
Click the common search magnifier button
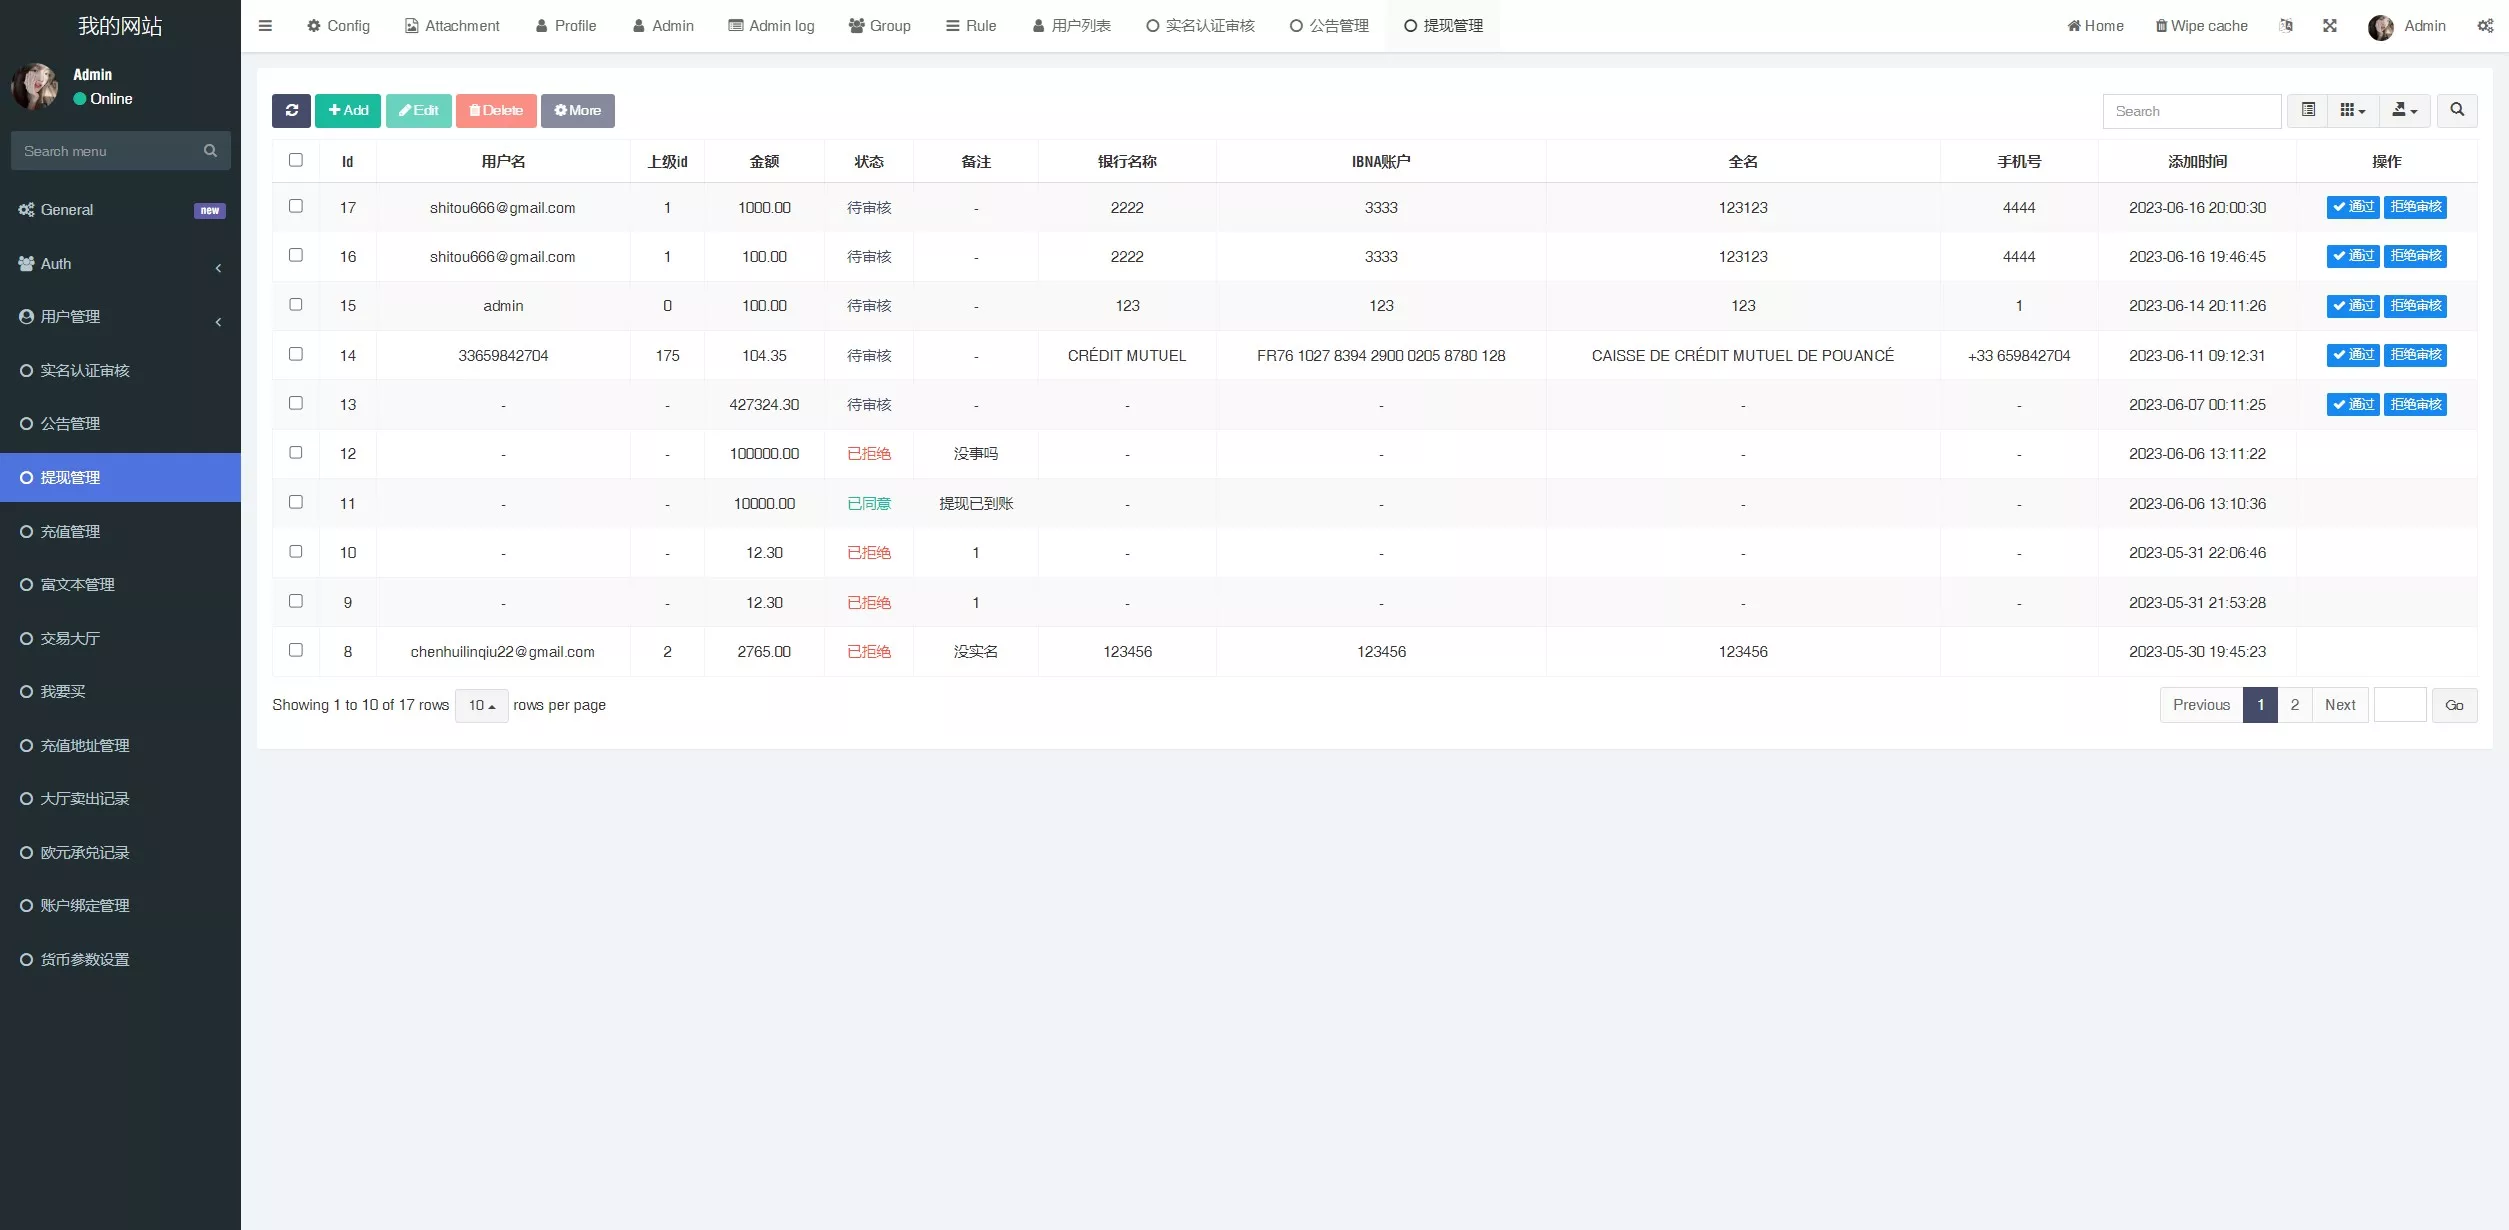(2456, 110)
